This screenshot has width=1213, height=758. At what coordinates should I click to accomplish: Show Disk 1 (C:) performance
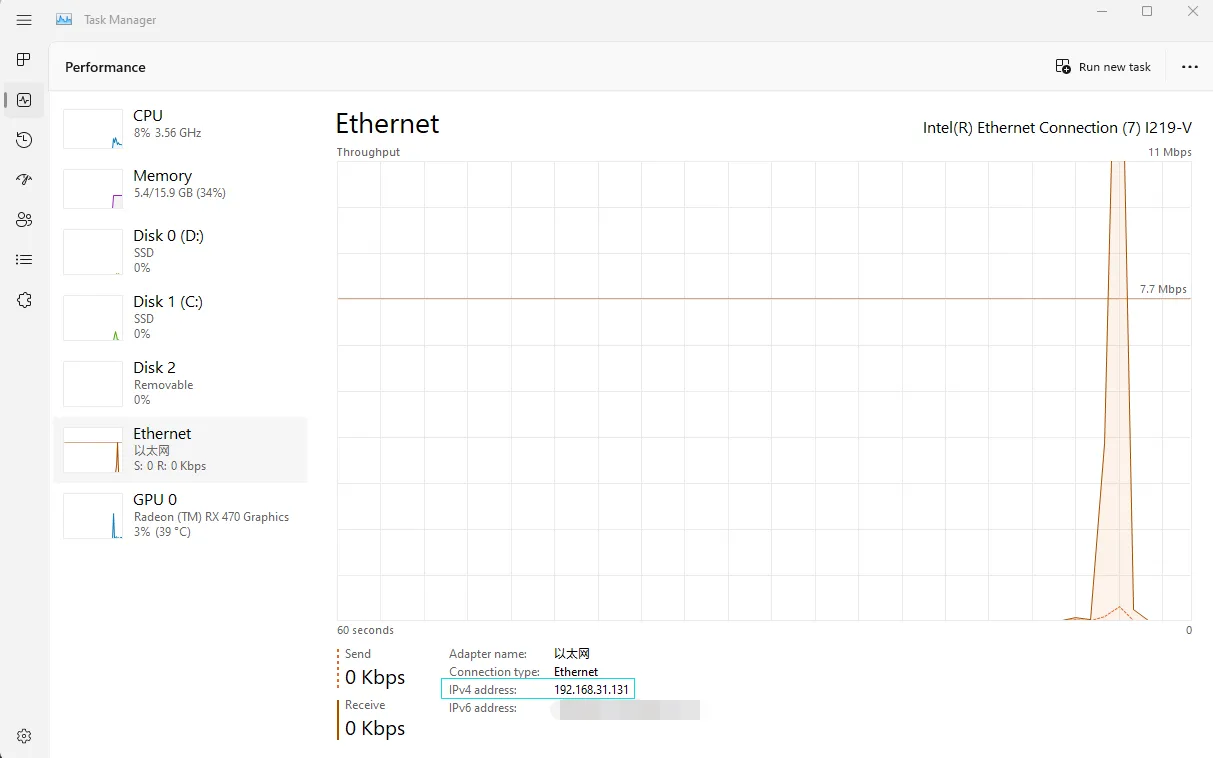pos(180,317)
